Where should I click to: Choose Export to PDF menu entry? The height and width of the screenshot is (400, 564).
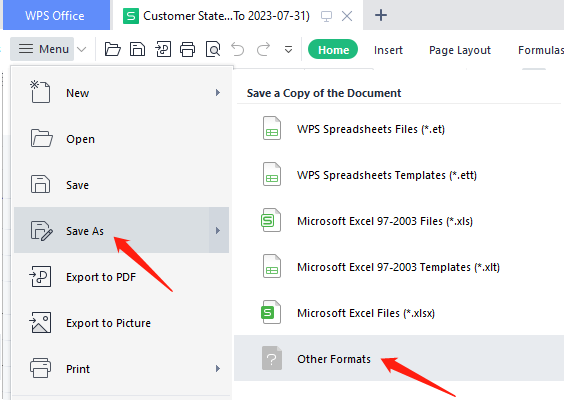click(122, 277)
